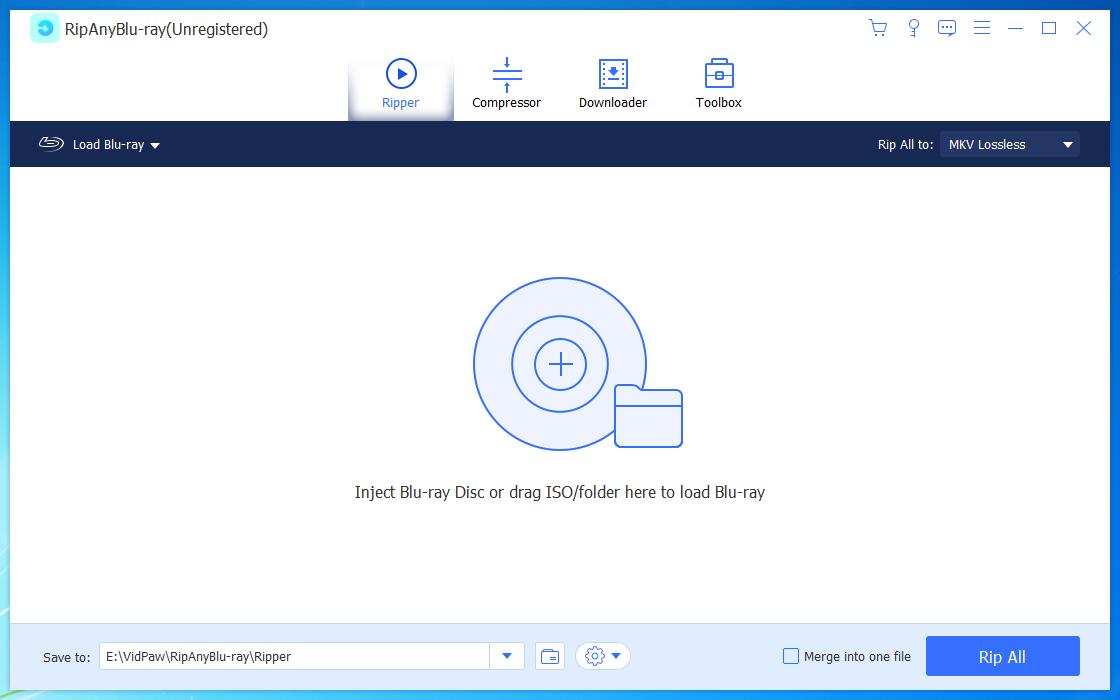Screen dimensions: 1120x700
Task: Switch to the Downloader tab
Action: point(613,84)
